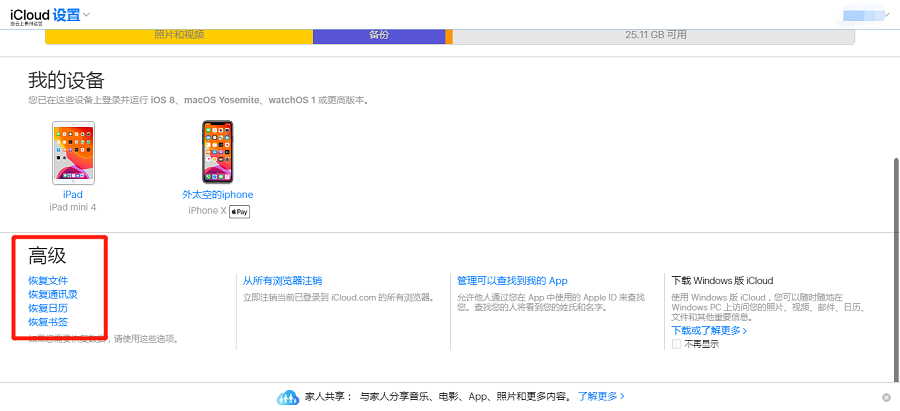The image size is (900, 411).
Task: Click 恢复日历 link
Action: point(48,308)
